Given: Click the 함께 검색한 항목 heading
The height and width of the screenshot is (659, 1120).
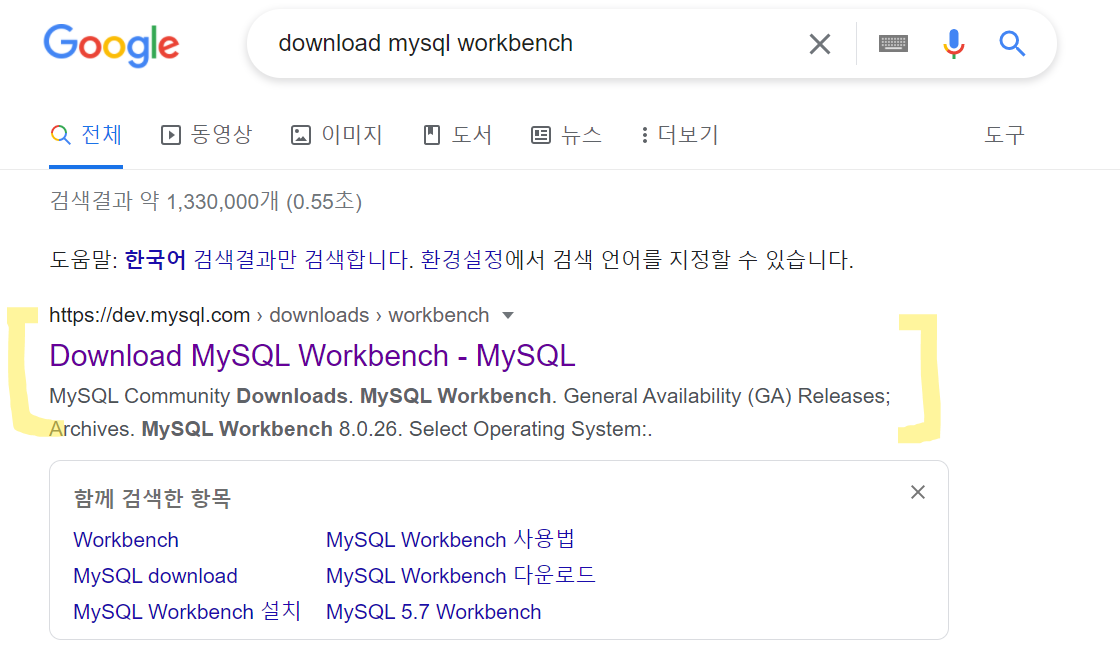Looking at the screenshot, I should tap(152, 498).
